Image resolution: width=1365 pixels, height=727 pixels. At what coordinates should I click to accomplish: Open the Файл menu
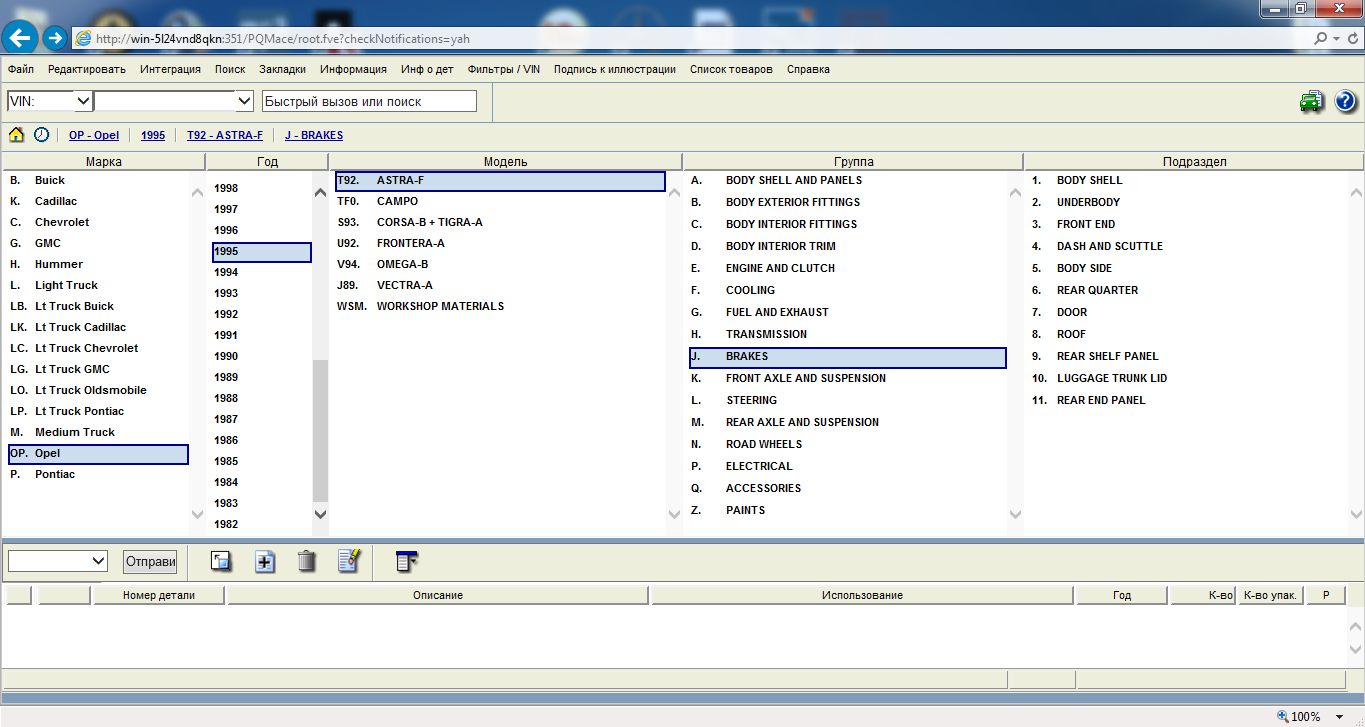point(21,69)
